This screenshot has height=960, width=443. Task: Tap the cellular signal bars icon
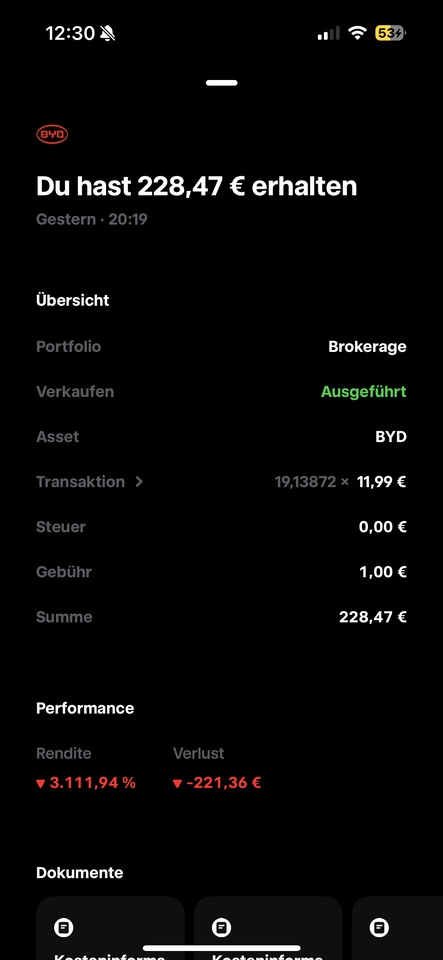tap(329, 34)
